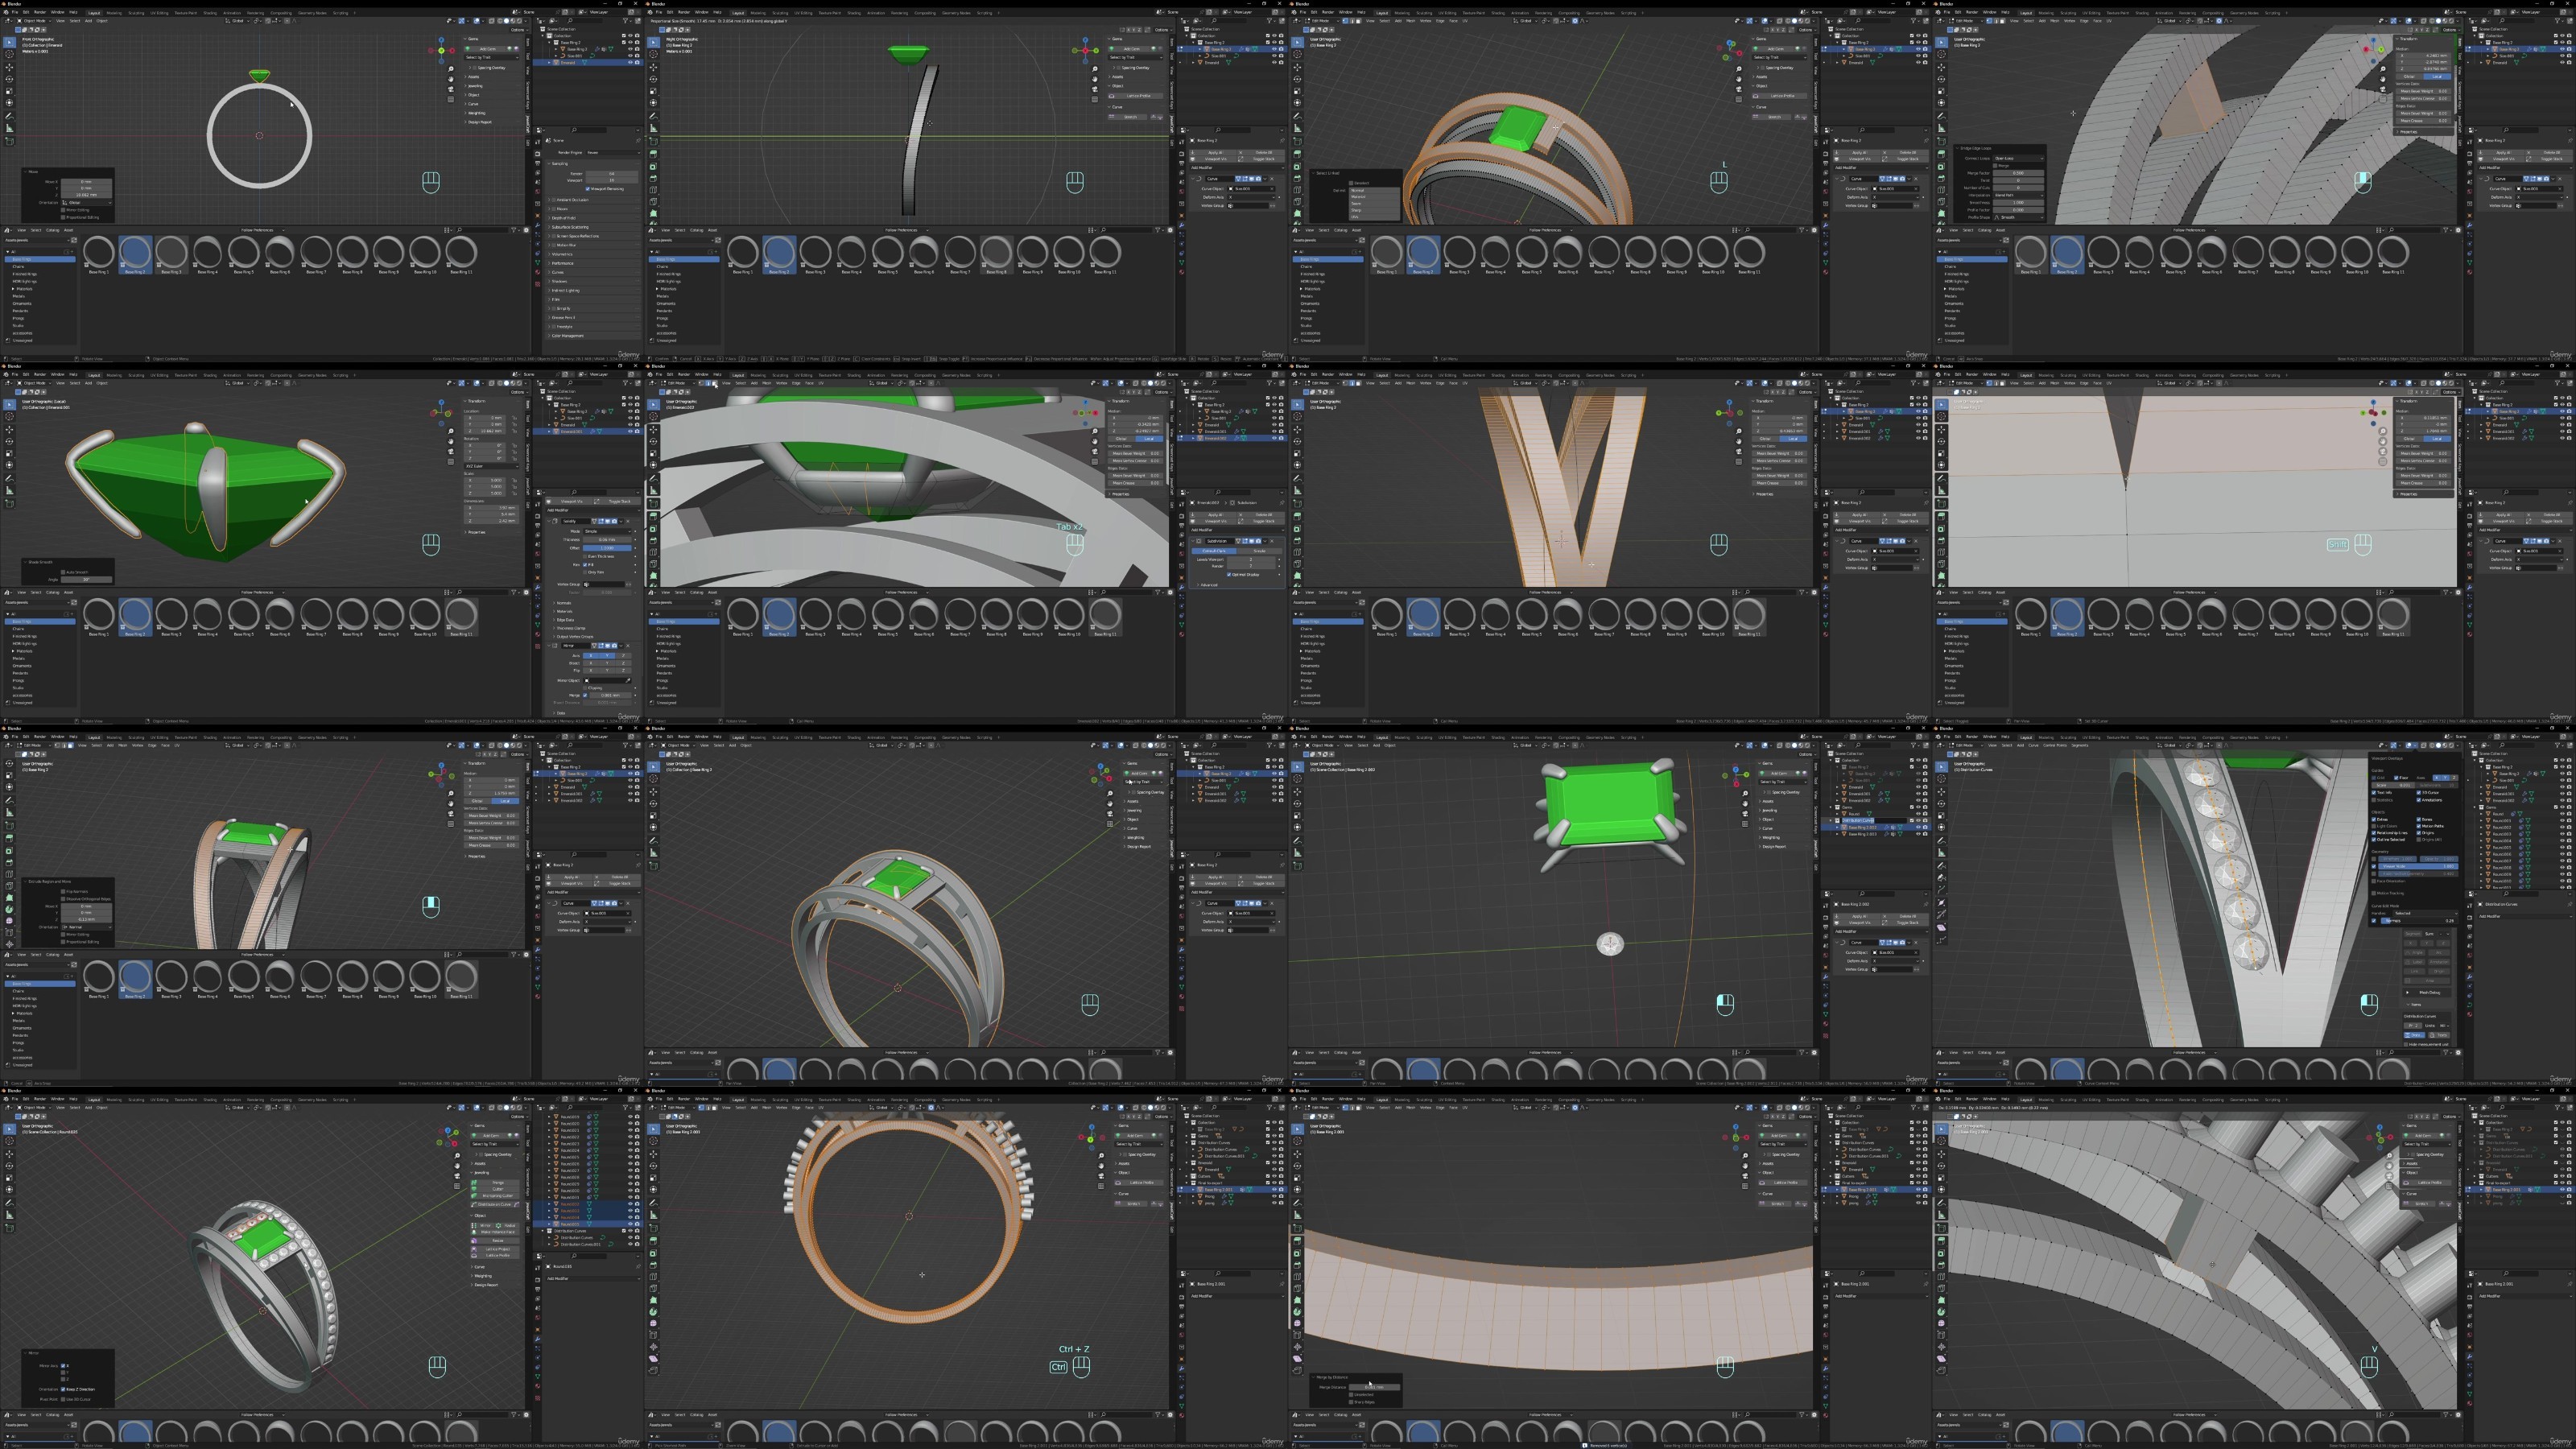2576x1449 pixels.
Task: Hide Round.035 with its outliner eye icon
Action: 632,1224
